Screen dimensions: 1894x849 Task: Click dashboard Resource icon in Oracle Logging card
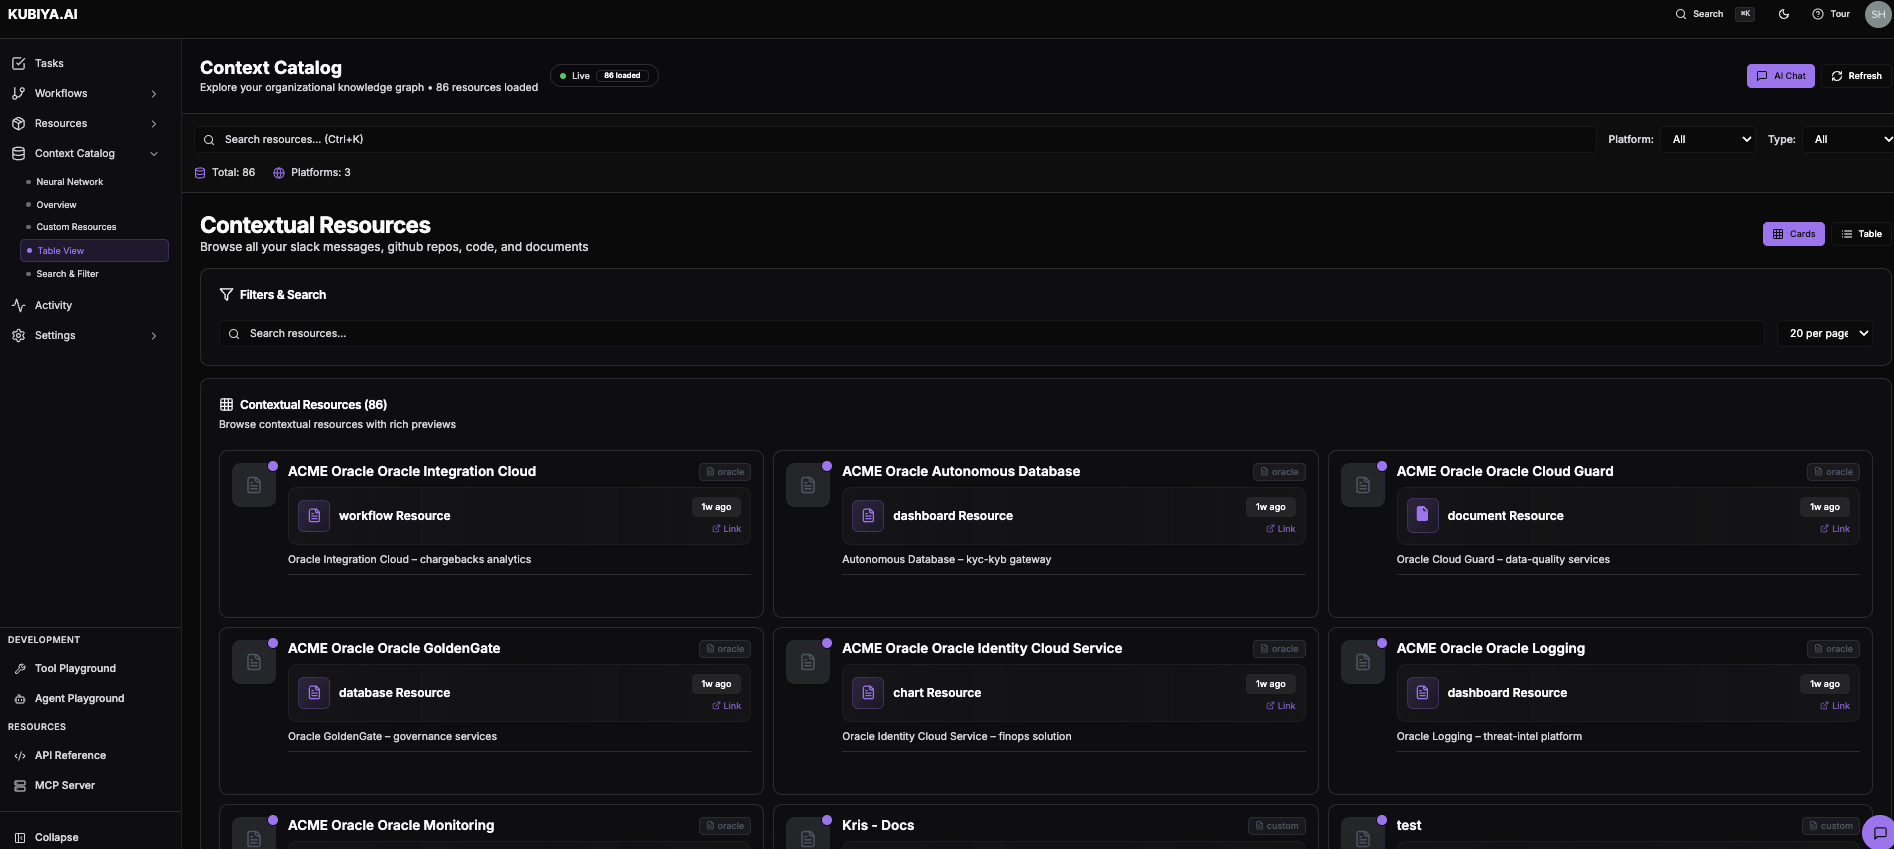pos(1423,692)
